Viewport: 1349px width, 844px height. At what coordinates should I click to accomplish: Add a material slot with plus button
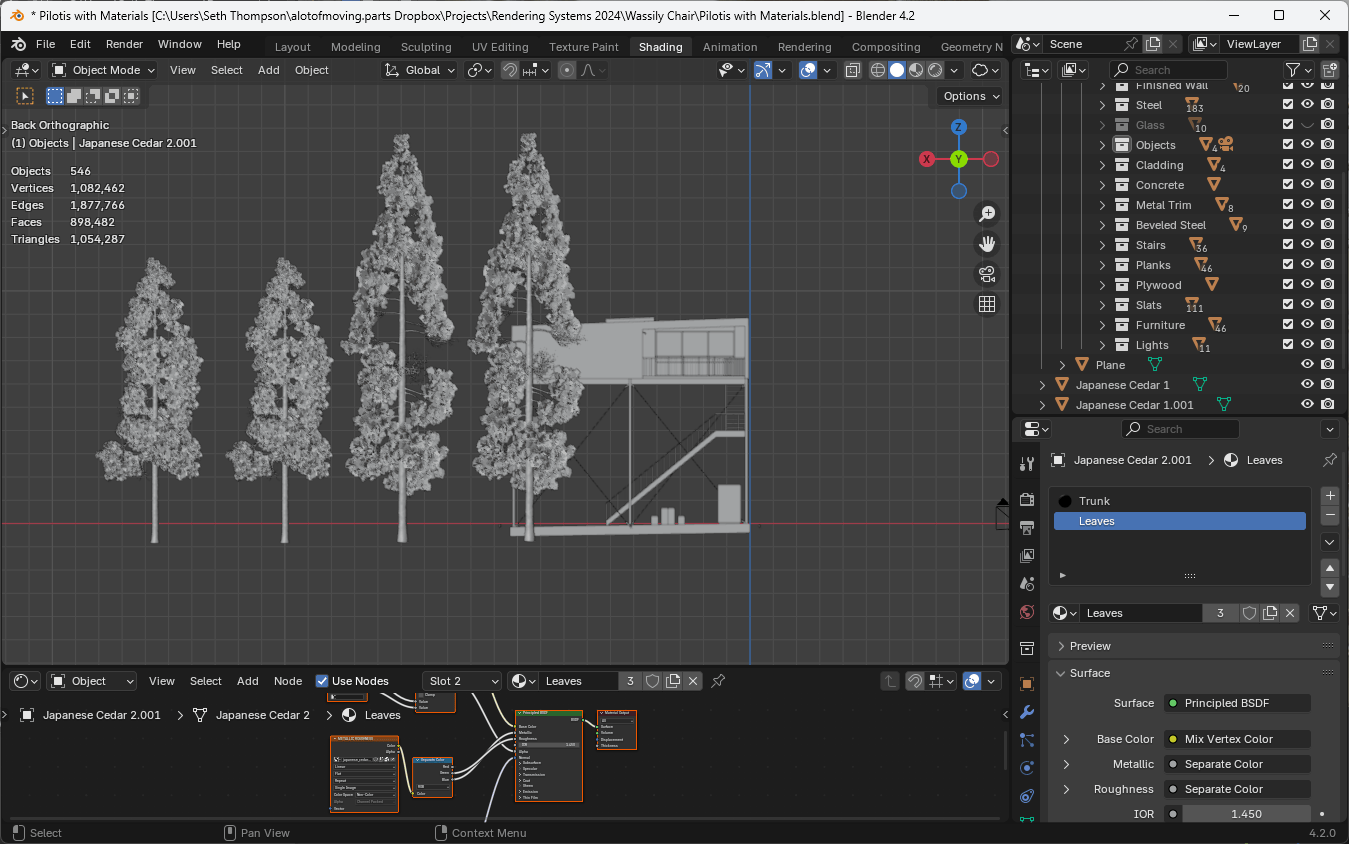[x=1329, y=496]
